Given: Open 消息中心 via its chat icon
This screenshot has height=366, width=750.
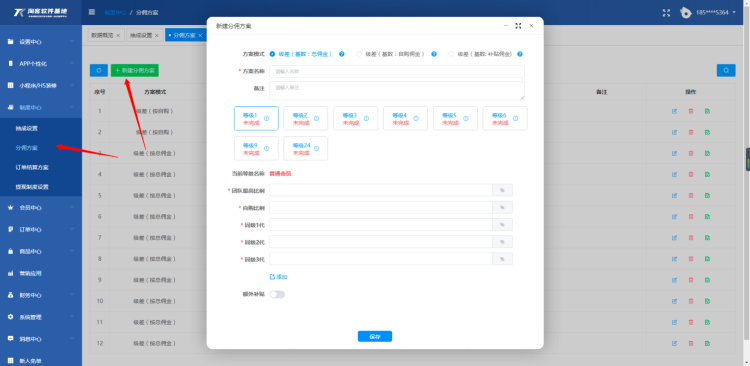Looking at the screenshot, I should tap(11, 339).
